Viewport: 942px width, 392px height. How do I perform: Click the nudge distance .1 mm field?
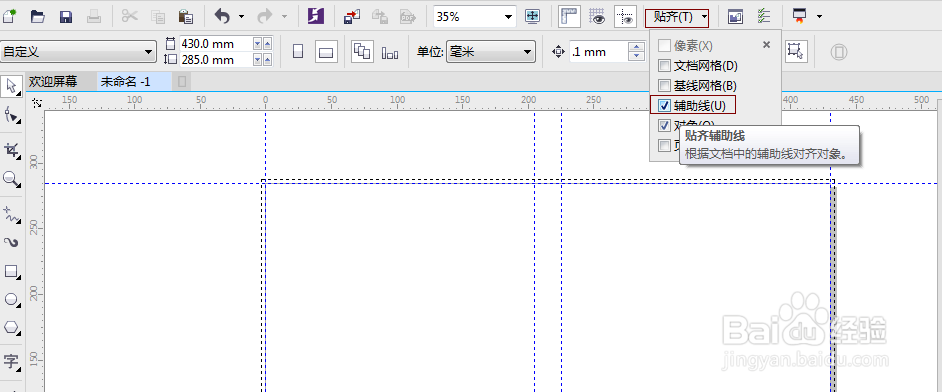tap(598, 52)
